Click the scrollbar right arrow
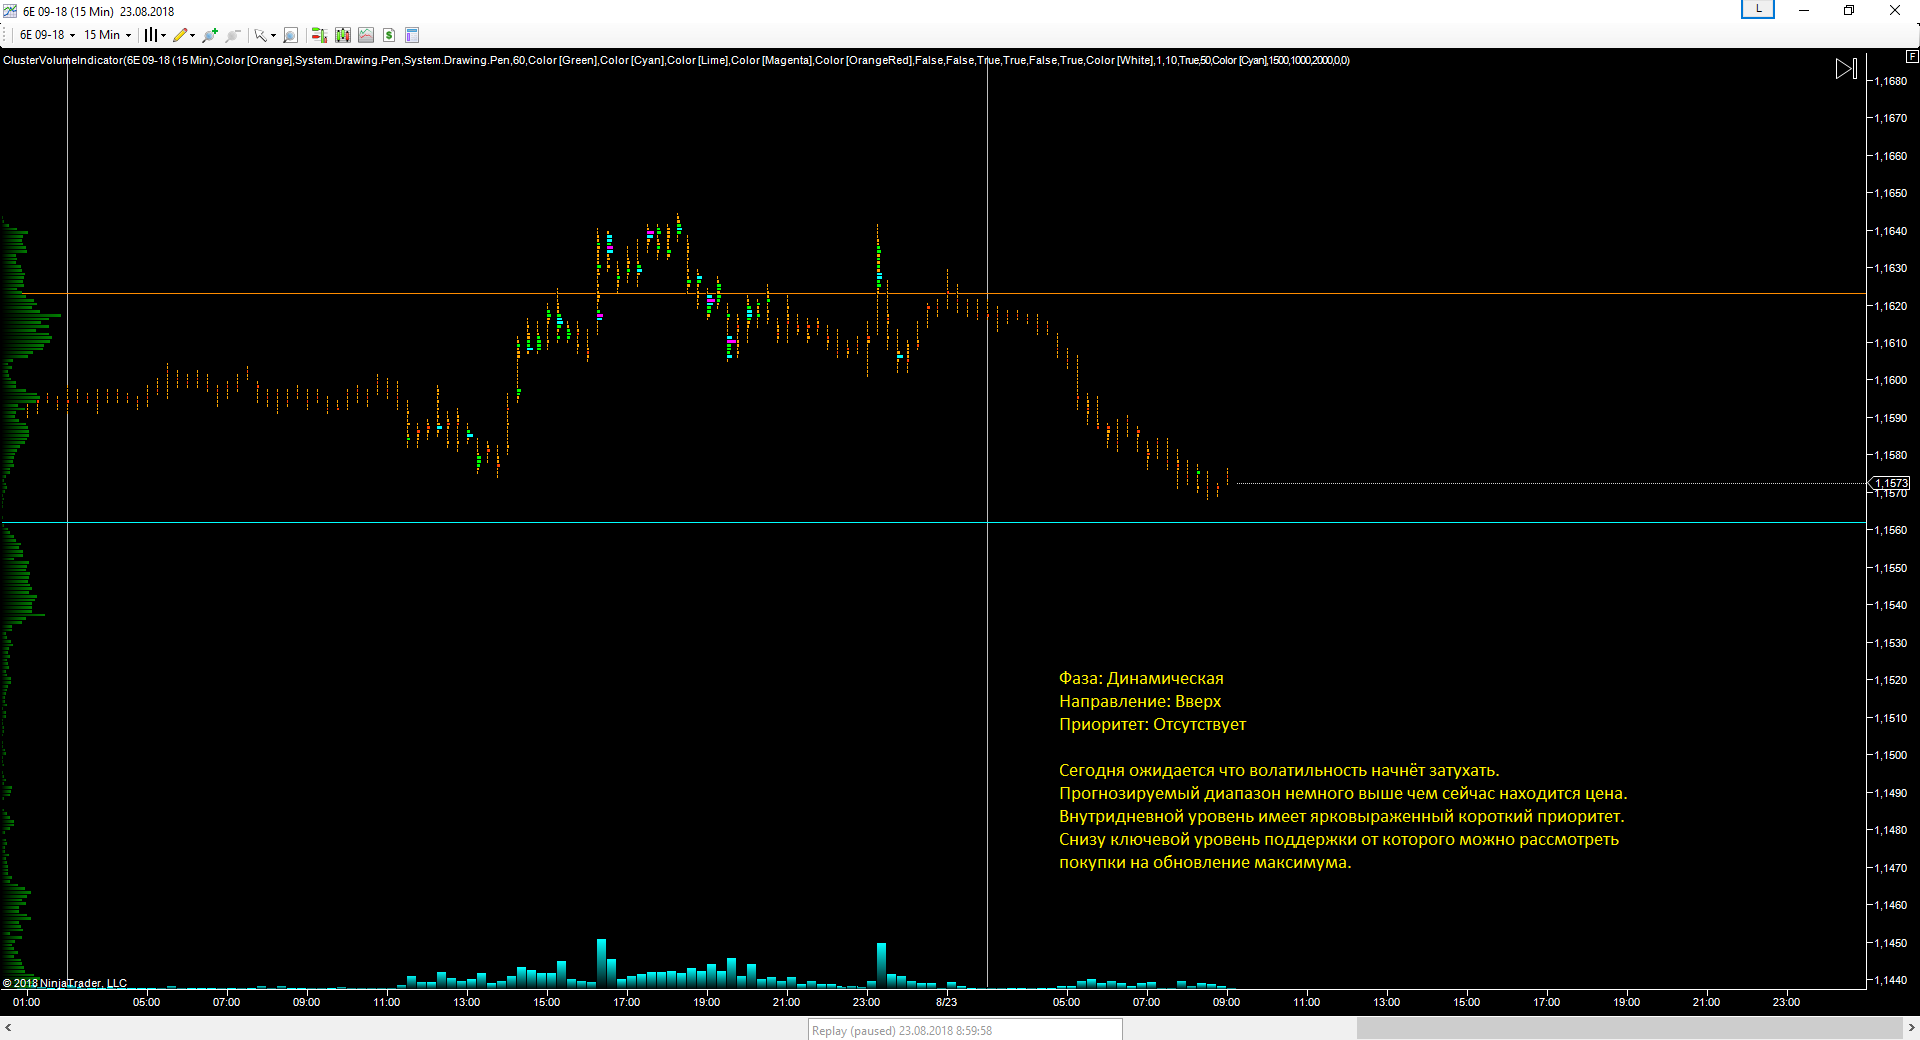Viewport: 1920px width, 1040px height. click(x=1911, y=1028)
